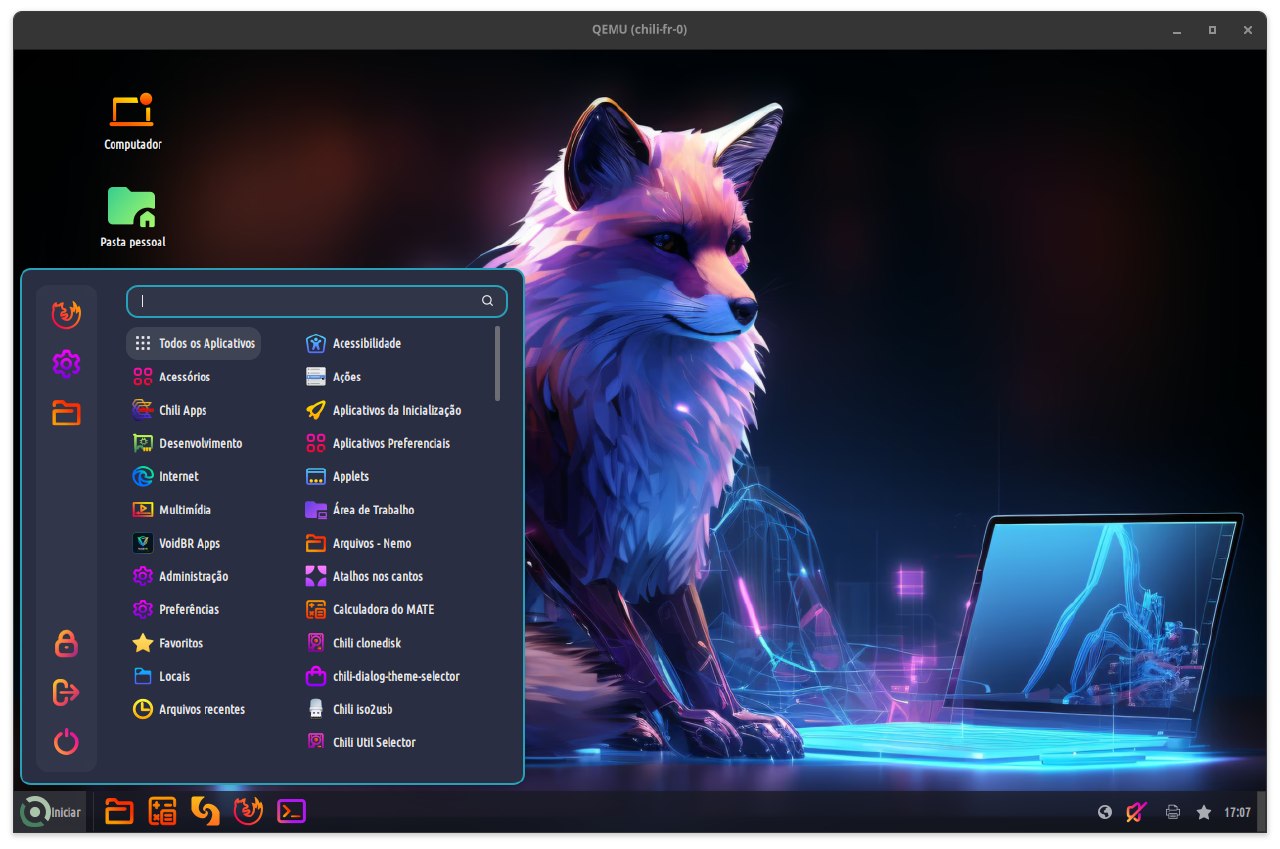
Task: Open the file manager folder in menu sidebar
Action: tap(66, 413)
